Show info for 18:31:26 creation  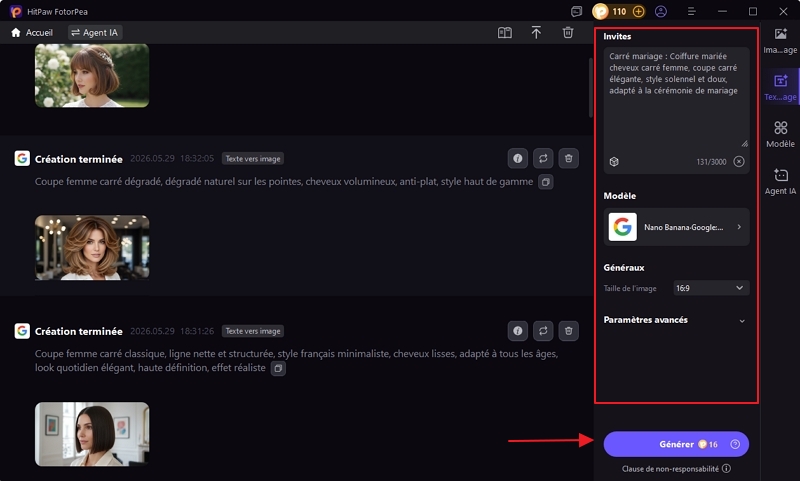coord(517,331)
